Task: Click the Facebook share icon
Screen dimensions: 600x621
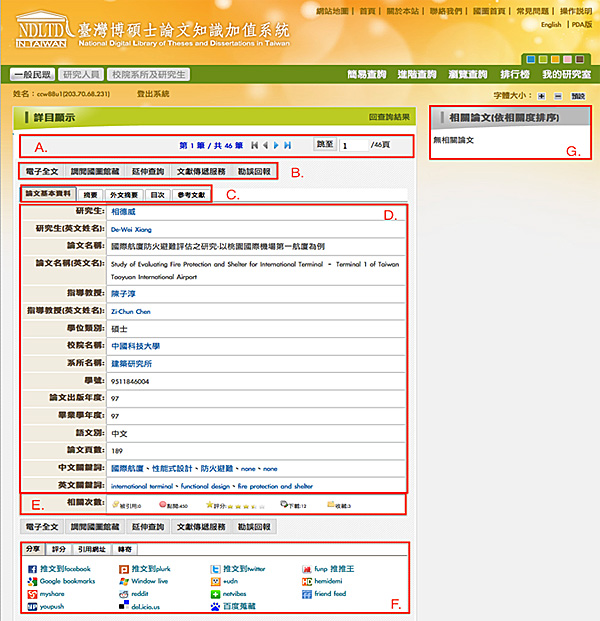Action: click(x=33, y=568)
